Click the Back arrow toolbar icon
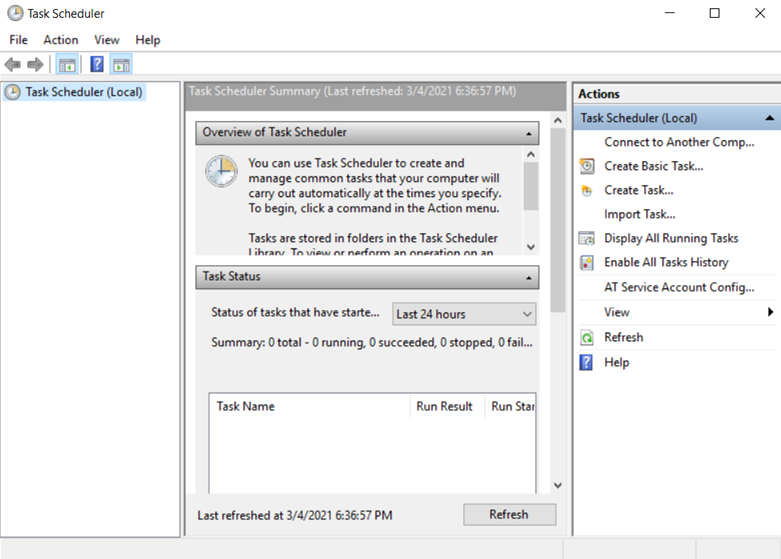The image size is (781, 559). (x=12, y=64)
